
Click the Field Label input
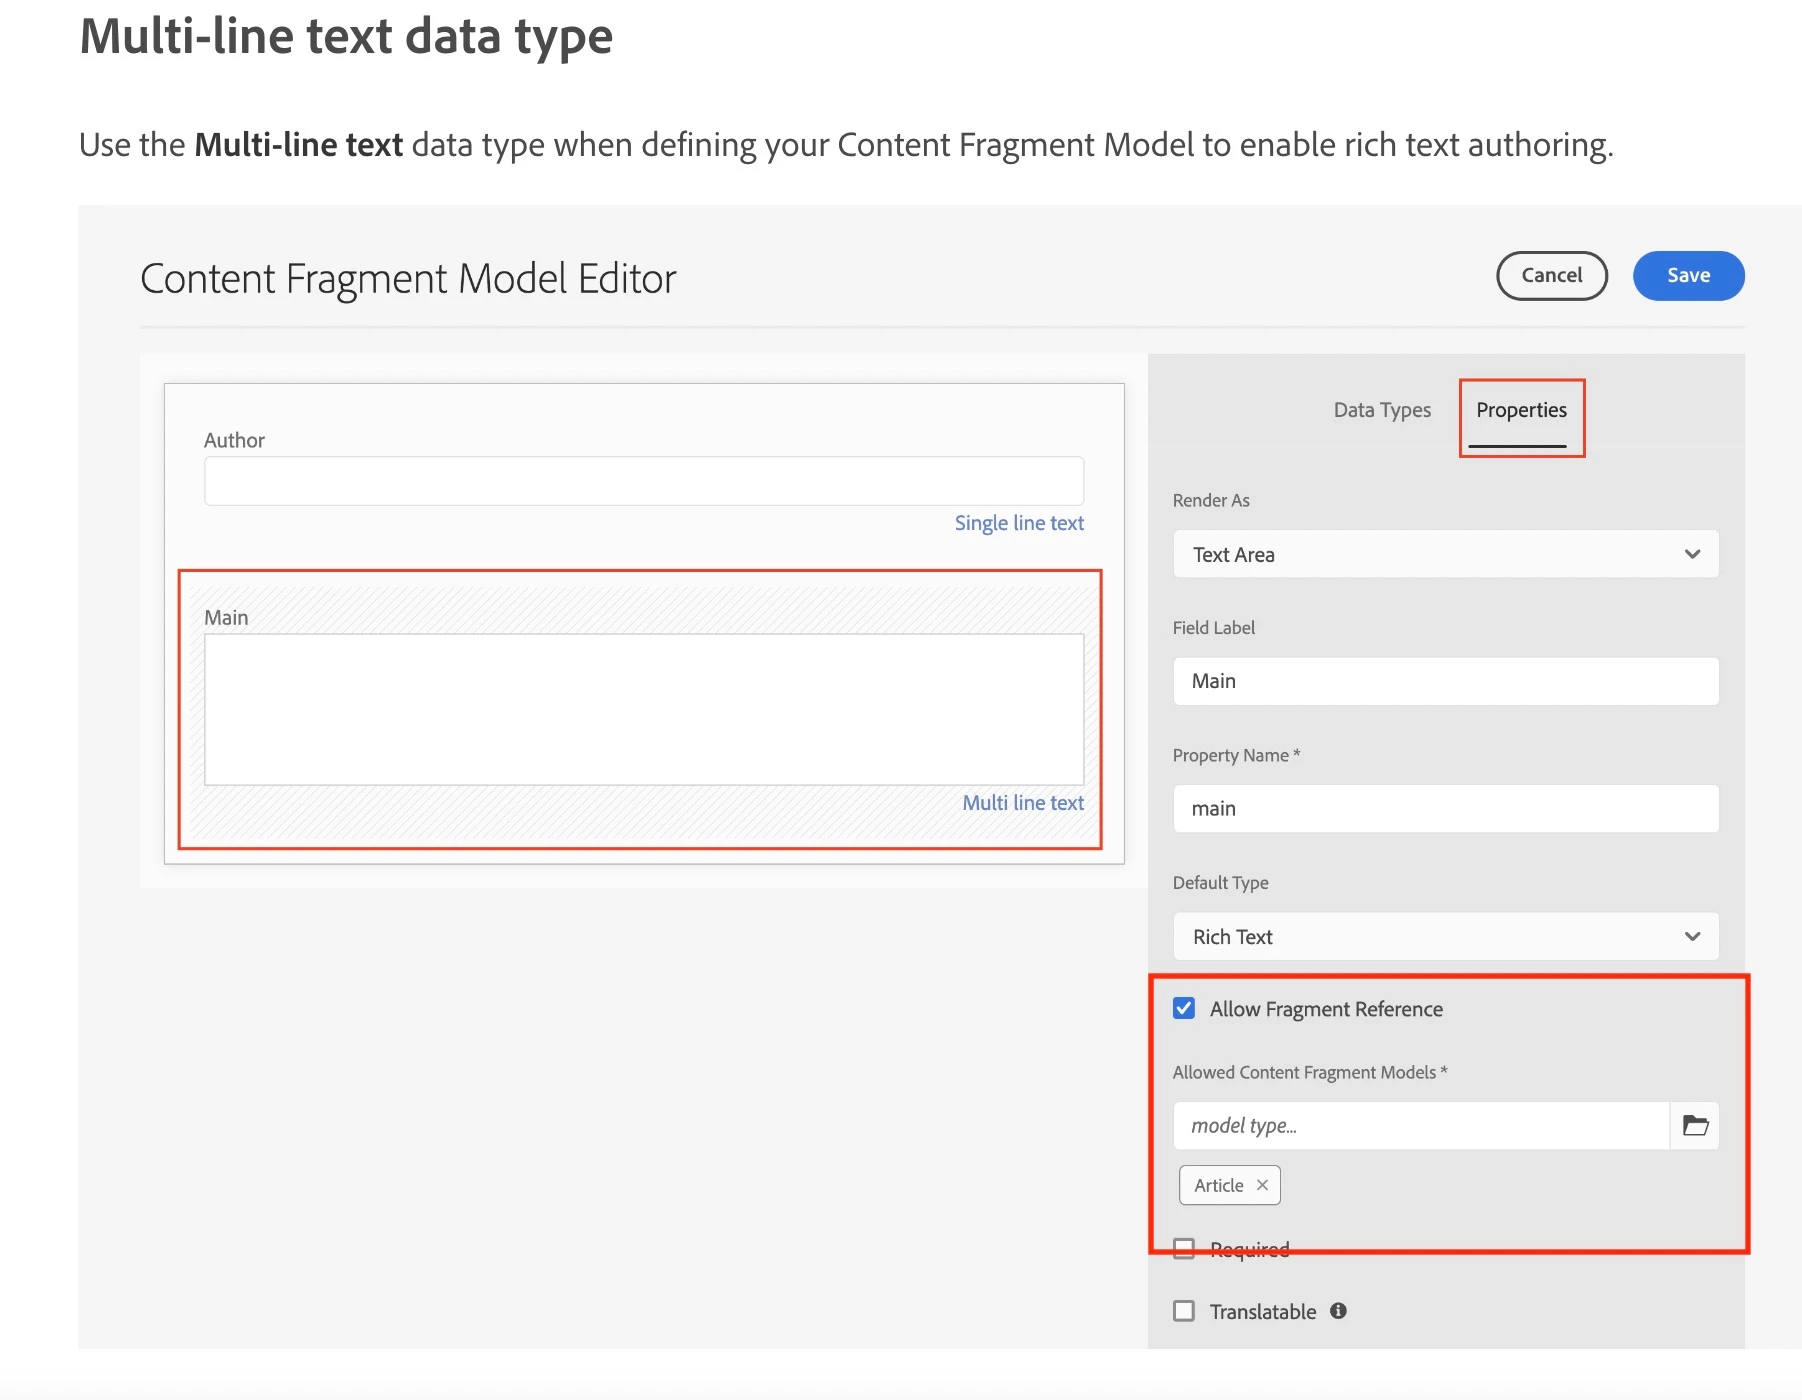(1445, 681)
